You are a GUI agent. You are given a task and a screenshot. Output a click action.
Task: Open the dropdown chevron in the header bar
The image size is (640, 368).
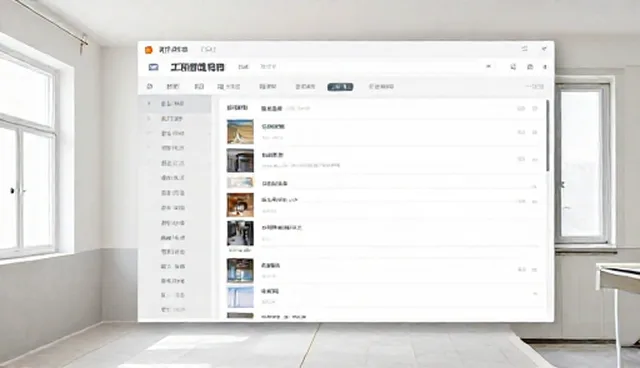tap(489, 67)
